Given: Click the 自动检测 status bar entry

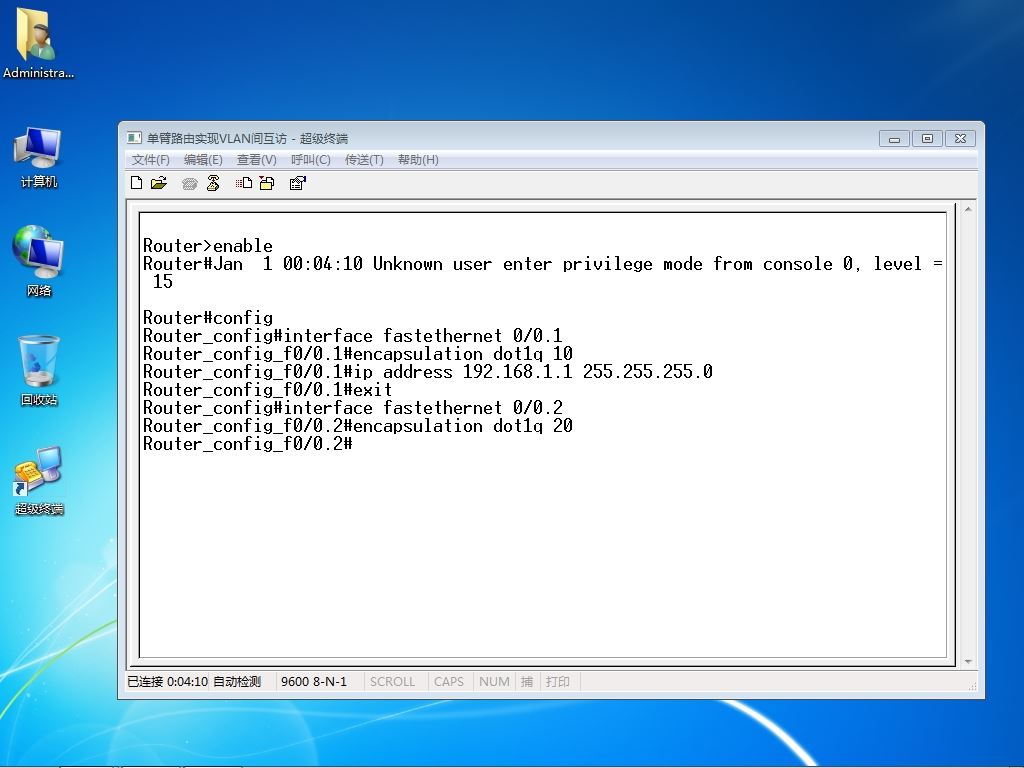Looking at the screenshot, I should click(237, 681).
